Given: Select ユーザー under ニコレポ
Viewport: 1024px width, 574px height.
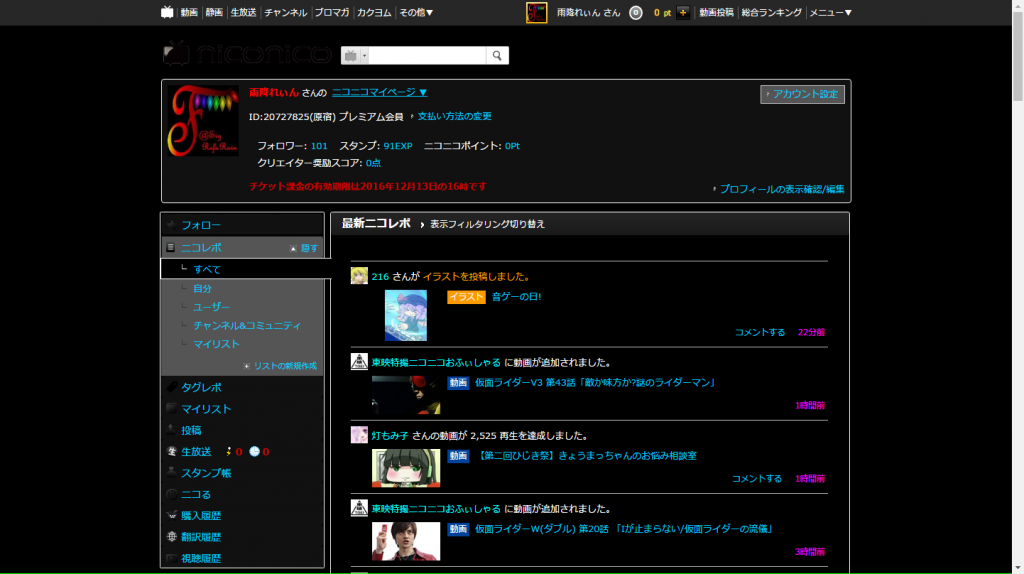Looking at the screenshot, I should (211, 306).
